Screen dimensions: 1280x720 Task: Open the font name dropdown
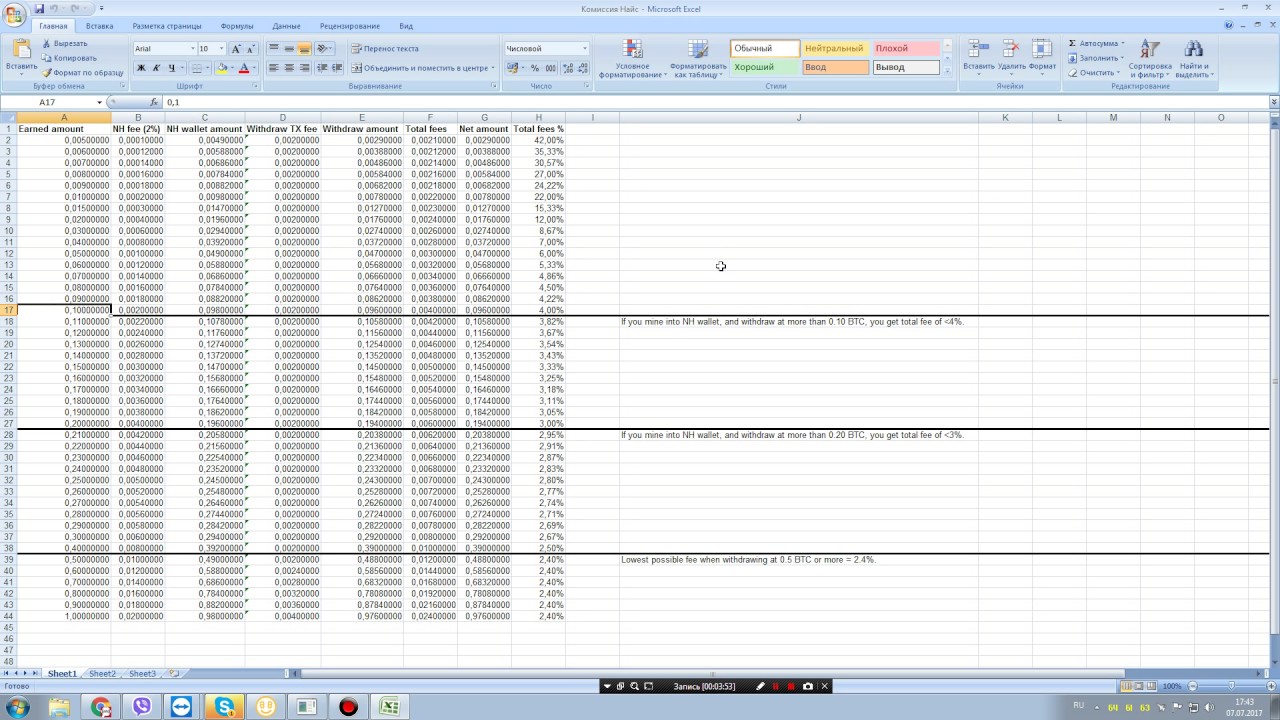tap(193, 49)
